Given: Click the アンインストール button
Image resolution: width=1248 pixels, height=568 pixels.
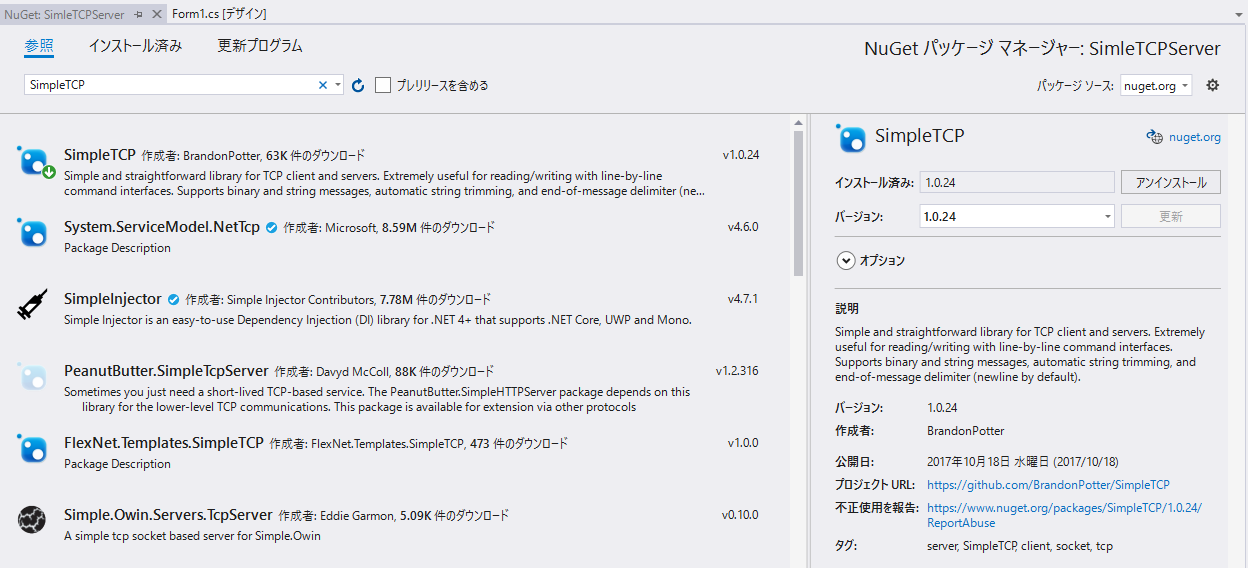Looking at the screenshot, I should pos(1171,182).
